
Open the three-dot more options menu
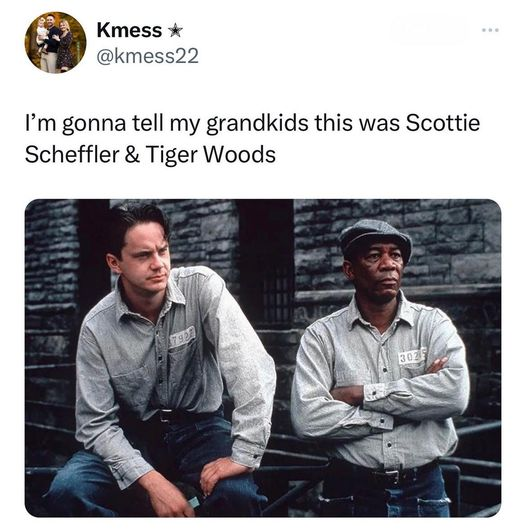[490, 30]
